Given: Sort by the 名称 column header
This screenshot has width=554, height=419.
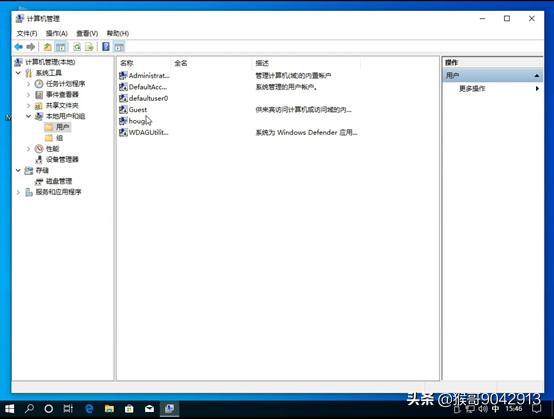Looking at the screenshot, I should click(144, 63).
